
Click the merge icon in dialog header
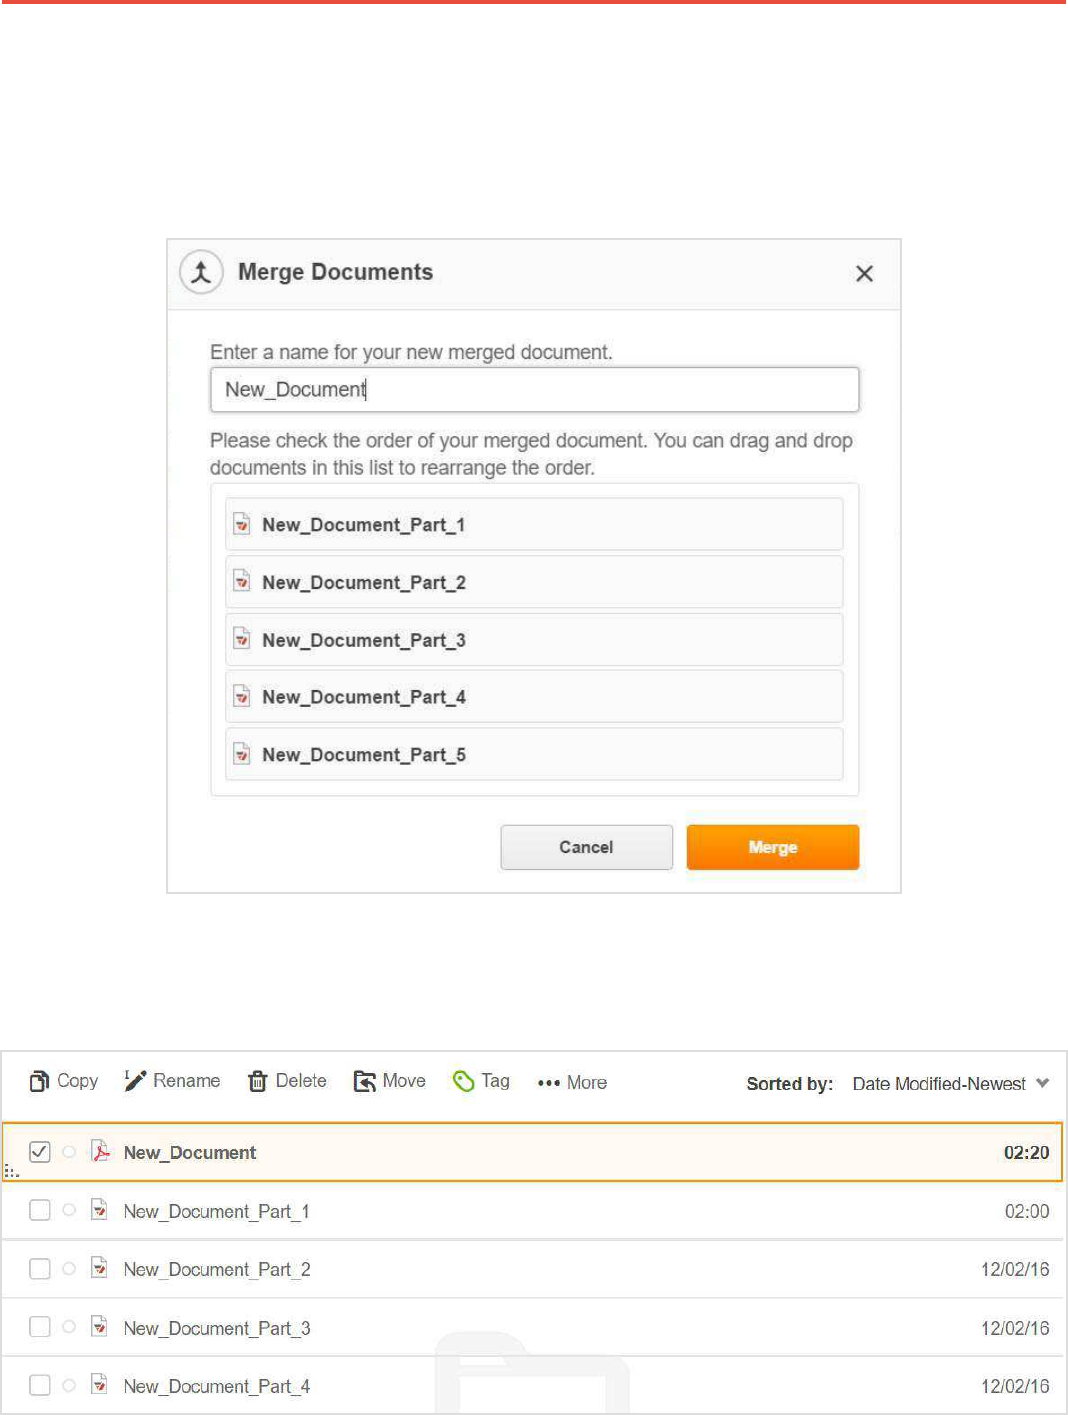pos(201,272)
